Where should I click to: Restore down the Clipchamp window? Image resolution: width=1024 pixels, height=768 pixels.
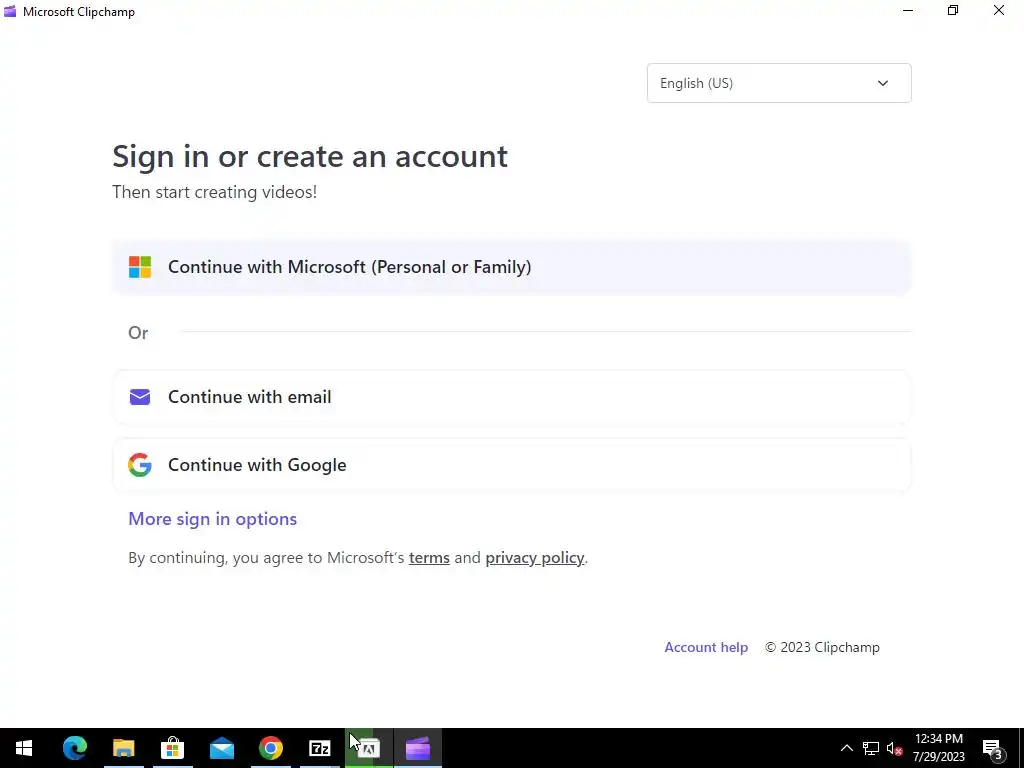[953, 10]
